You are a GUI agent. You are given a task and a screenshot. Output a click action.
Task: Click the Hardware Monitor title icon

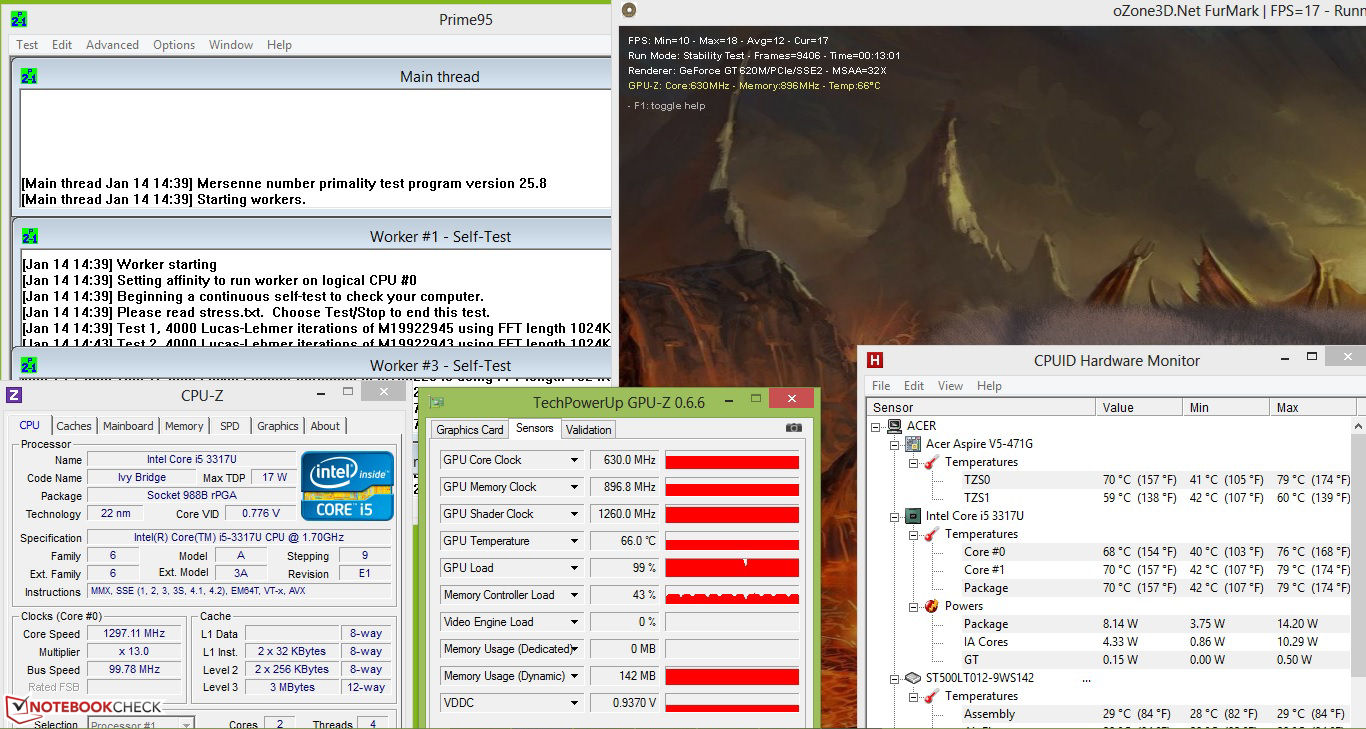coord(875,360)
